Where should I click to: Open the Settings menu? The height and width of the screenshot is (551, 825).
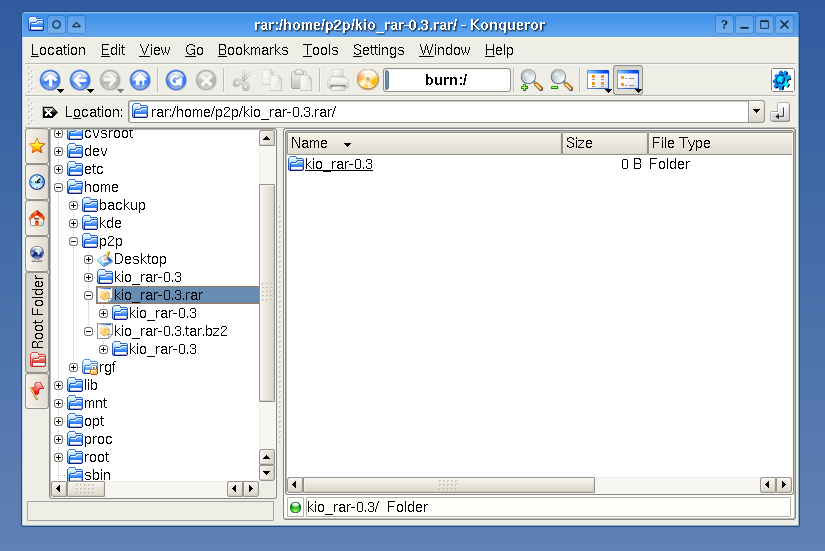coord(379,50)
